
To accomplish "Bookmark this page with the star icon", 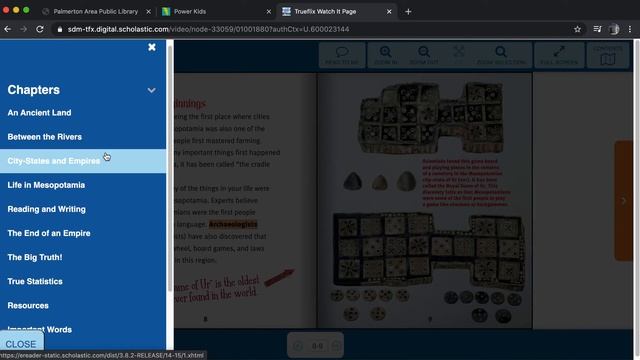I will [577, 29].
